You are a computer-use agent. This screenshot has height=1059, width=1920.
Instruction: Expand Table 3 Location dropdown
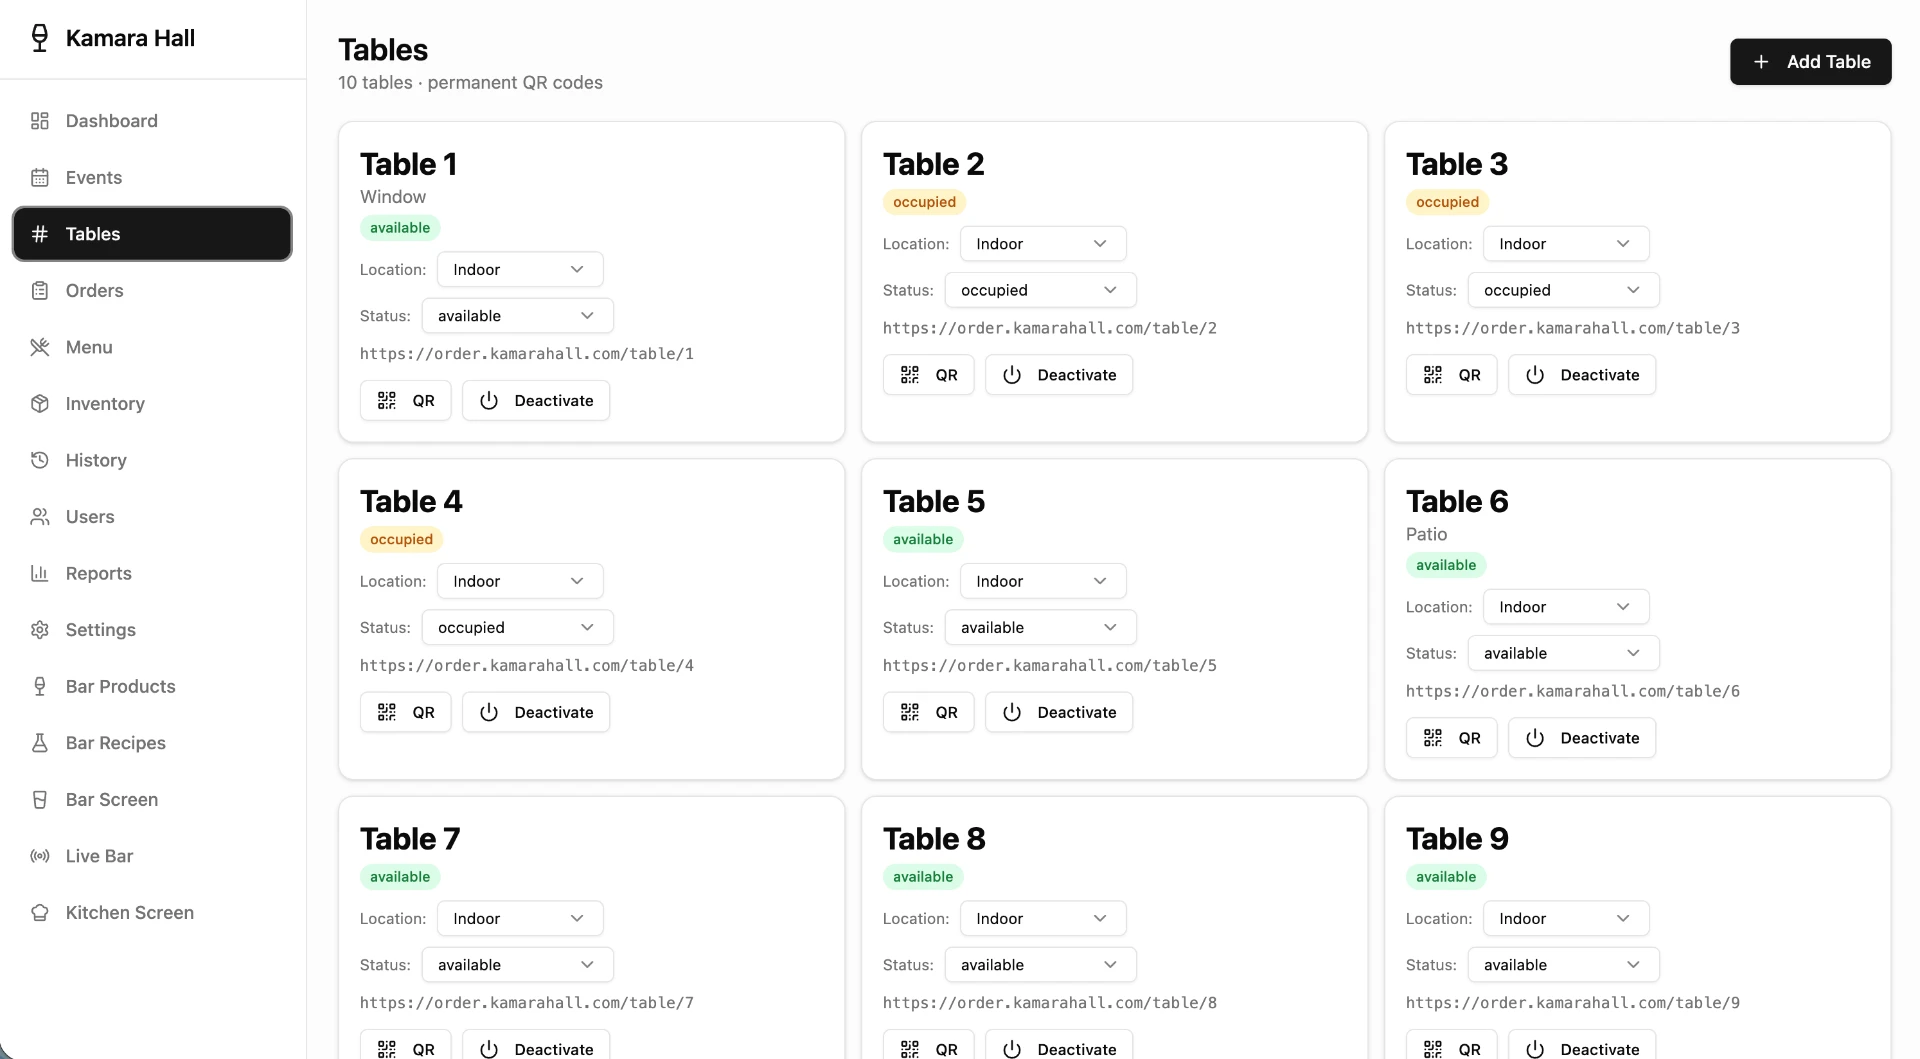pos(1566,244)
